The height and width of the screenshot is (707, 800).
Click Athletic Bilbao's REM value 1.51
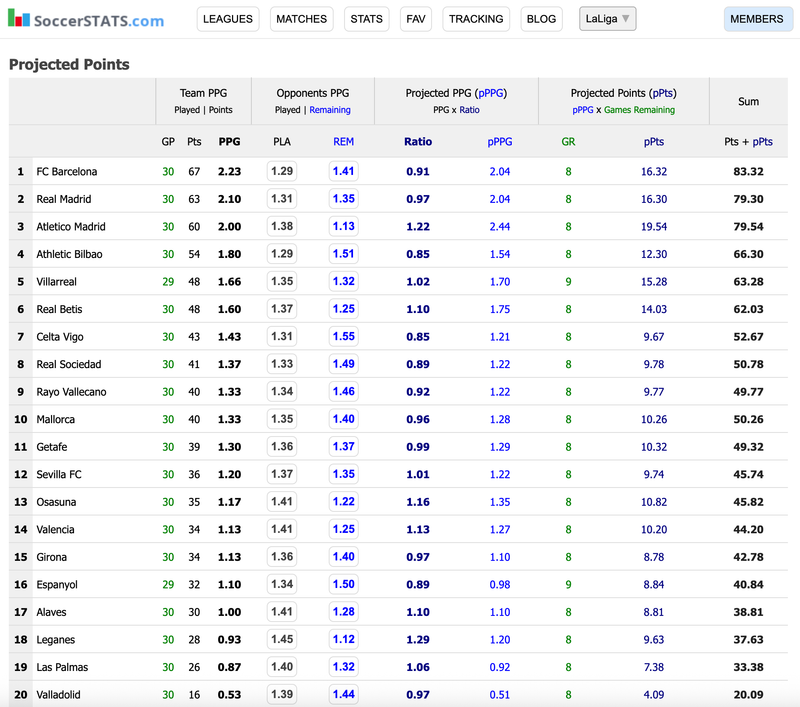click(343, 254)
